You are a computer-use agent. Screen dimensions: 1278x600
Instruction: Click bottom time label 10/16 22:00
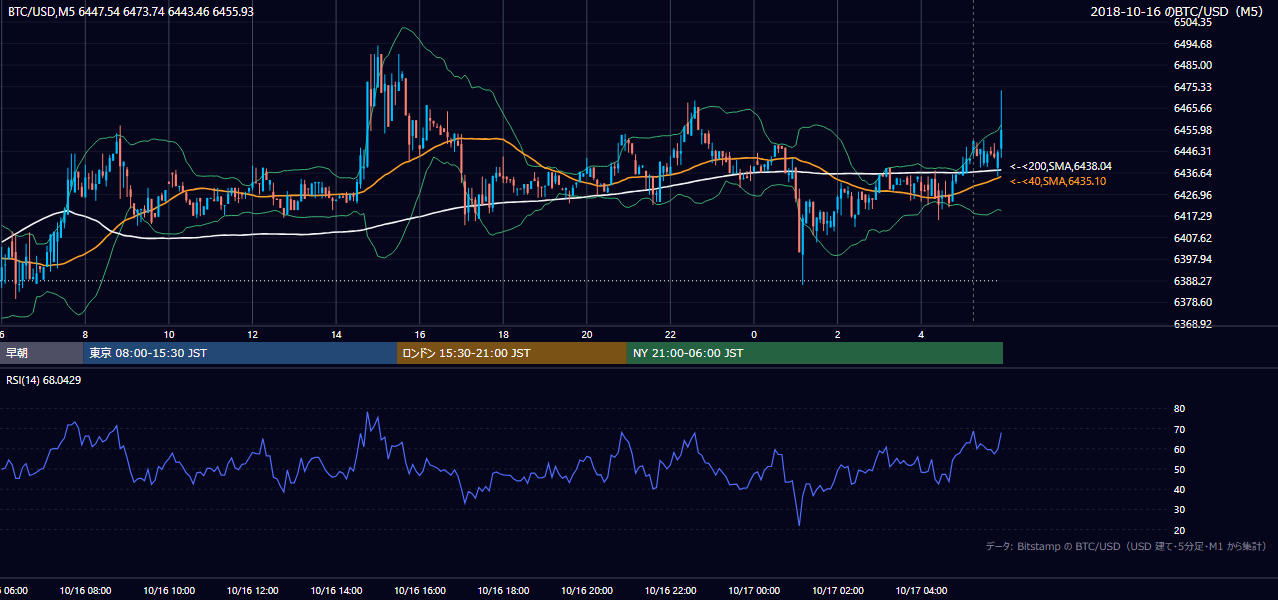click(x=670, y=591)
